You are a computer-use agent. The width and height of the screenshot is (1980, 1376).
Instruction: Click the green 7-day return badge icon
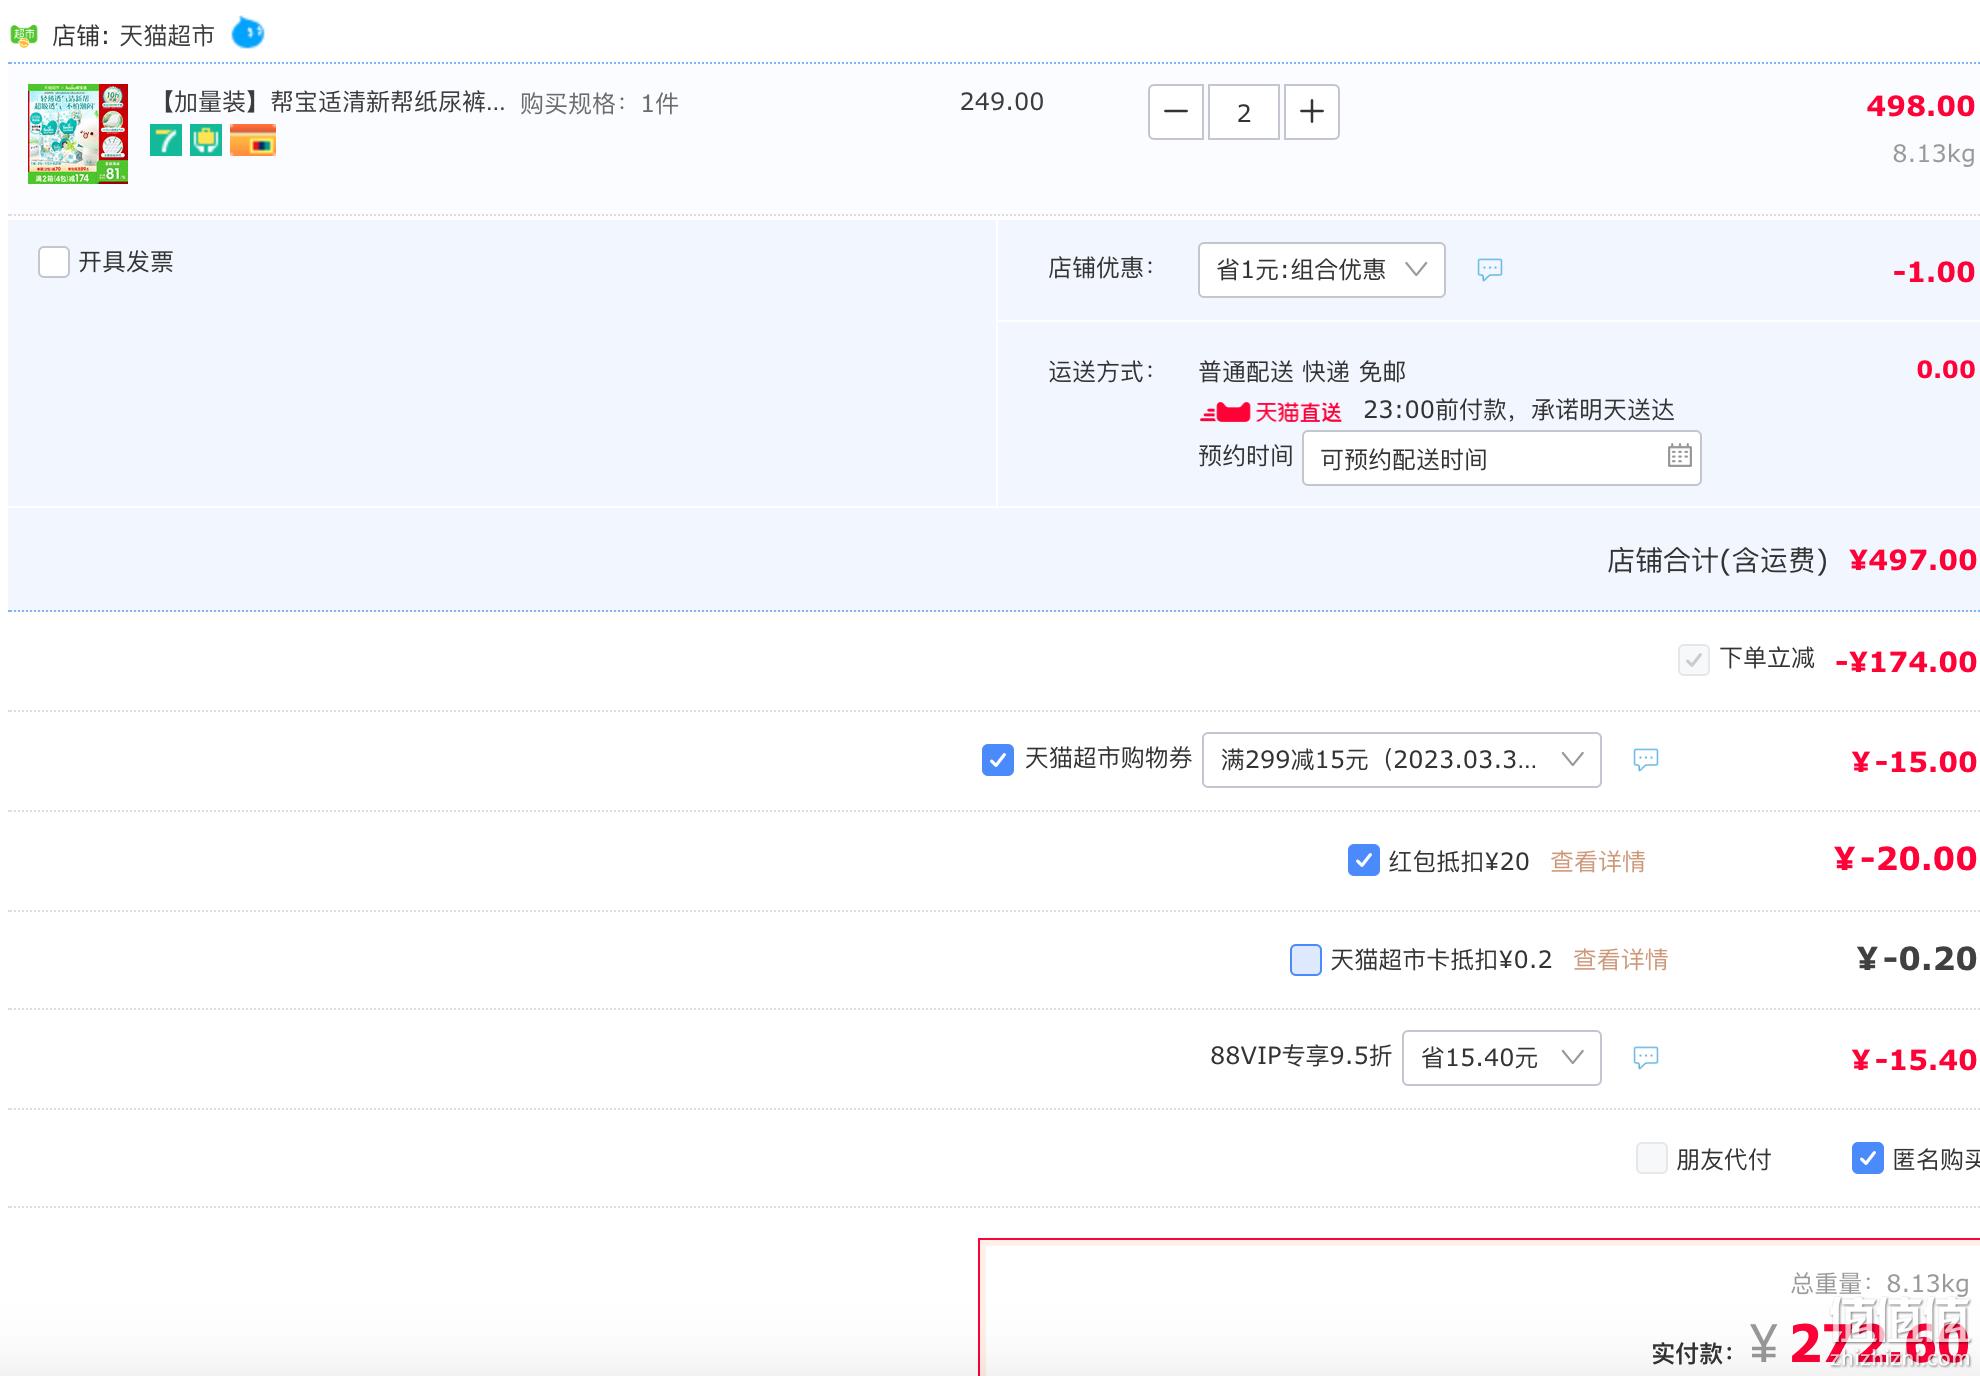(x=166, y=141)
